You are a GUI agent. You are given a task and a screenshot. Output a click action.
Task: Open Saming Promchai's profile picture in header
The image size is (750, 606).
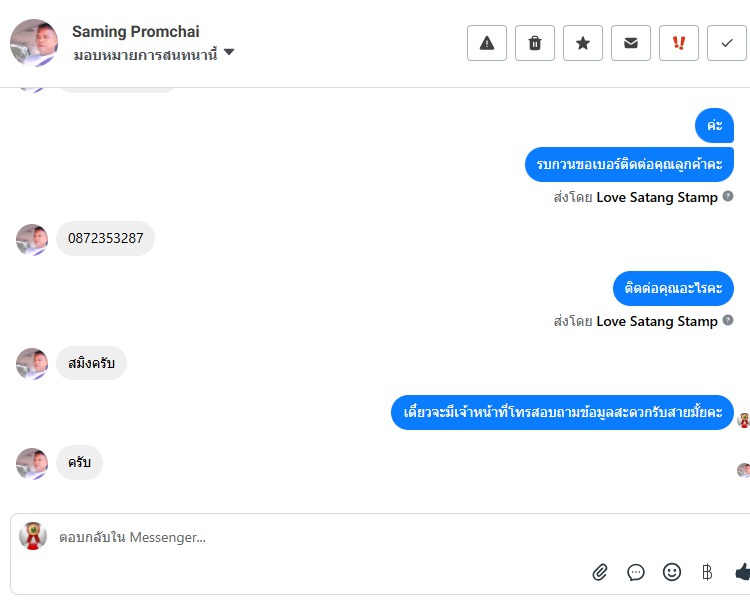[34, 43]
